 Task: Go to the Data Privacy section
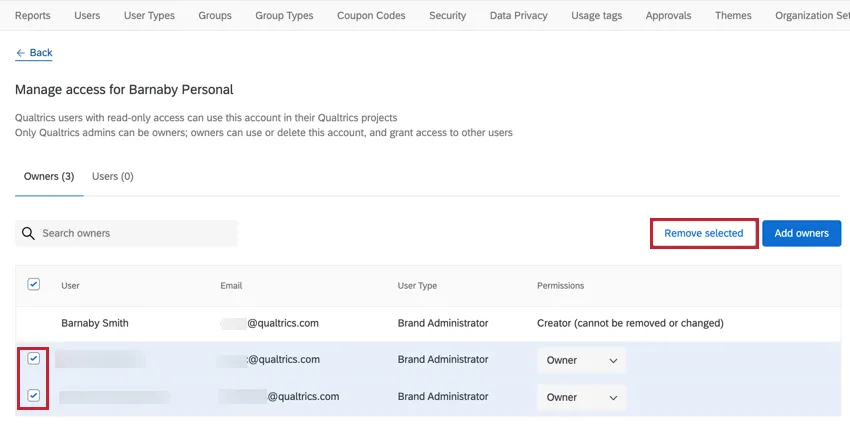pos(518,15)
